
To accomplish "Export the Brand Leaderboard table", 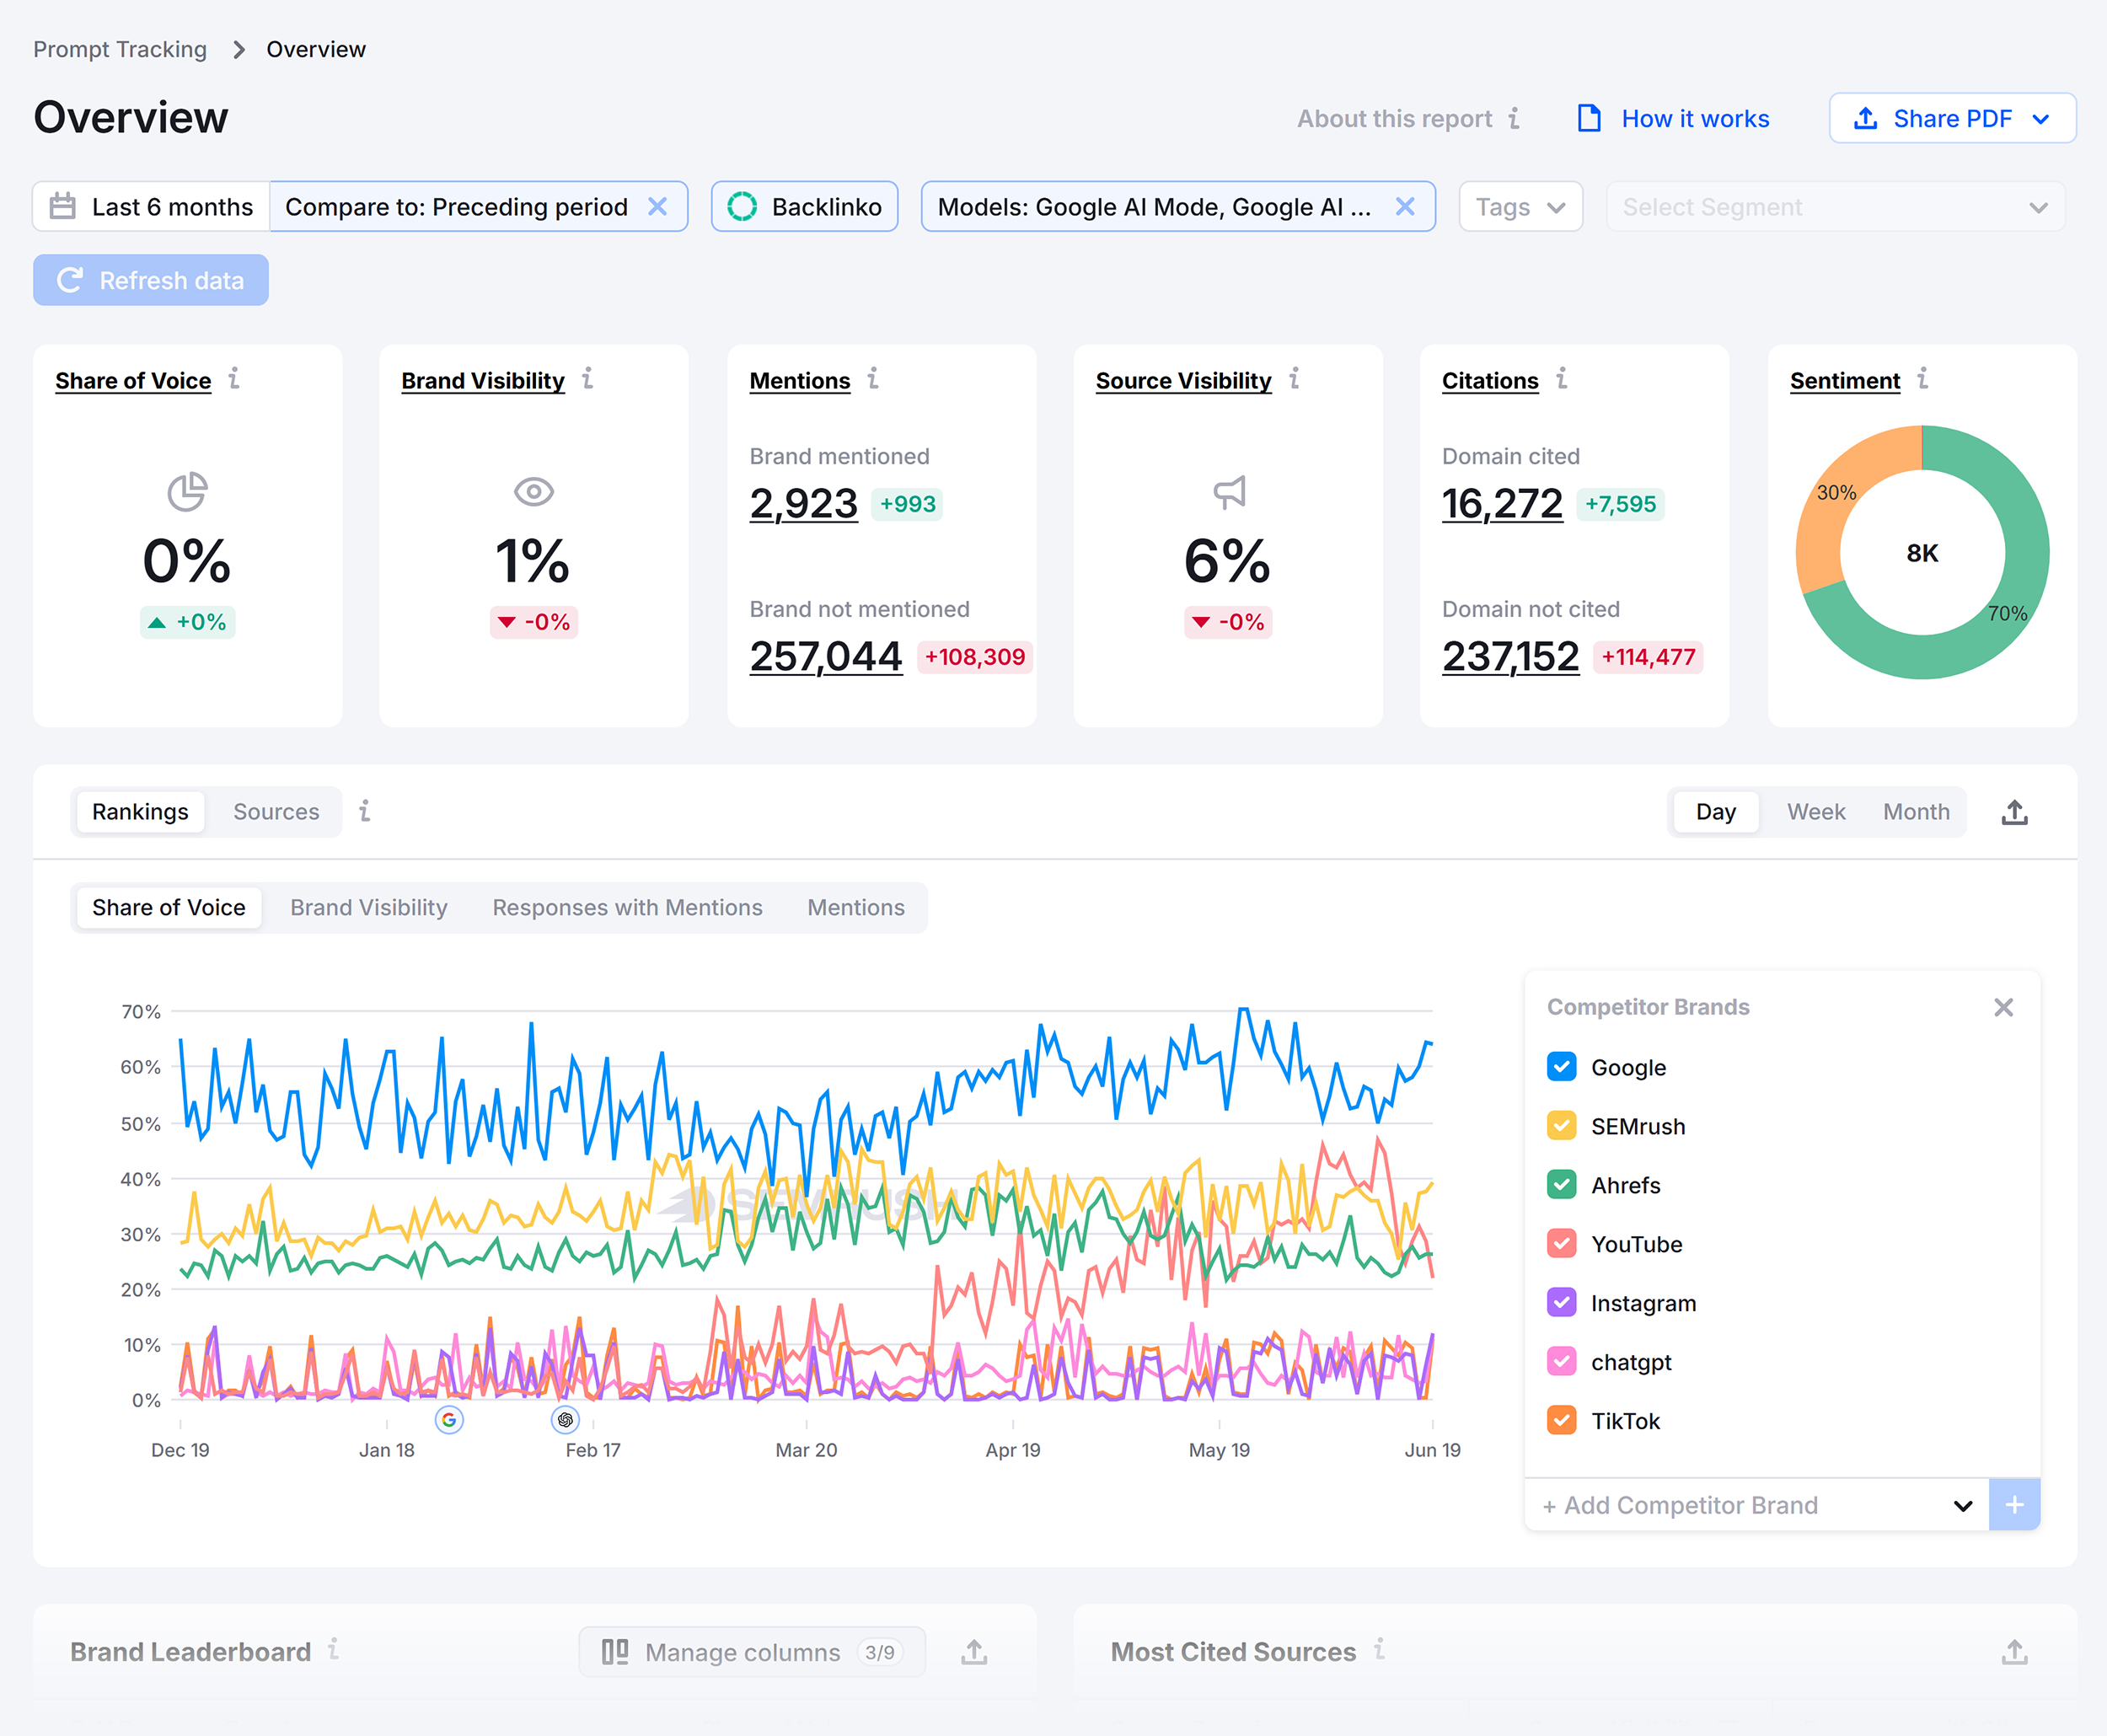I will [x=974, y=1652].
